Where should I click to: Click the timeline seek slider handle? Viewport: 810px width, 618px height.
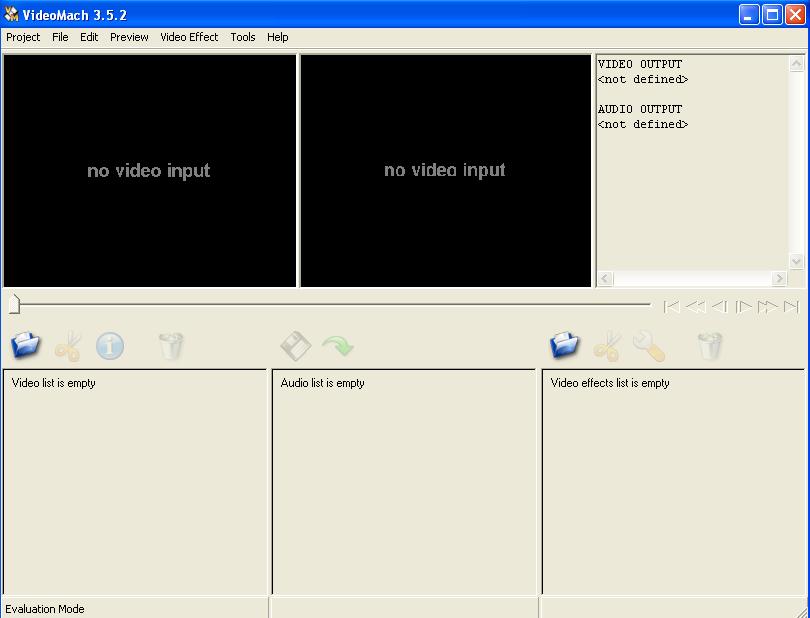point(14,301)
